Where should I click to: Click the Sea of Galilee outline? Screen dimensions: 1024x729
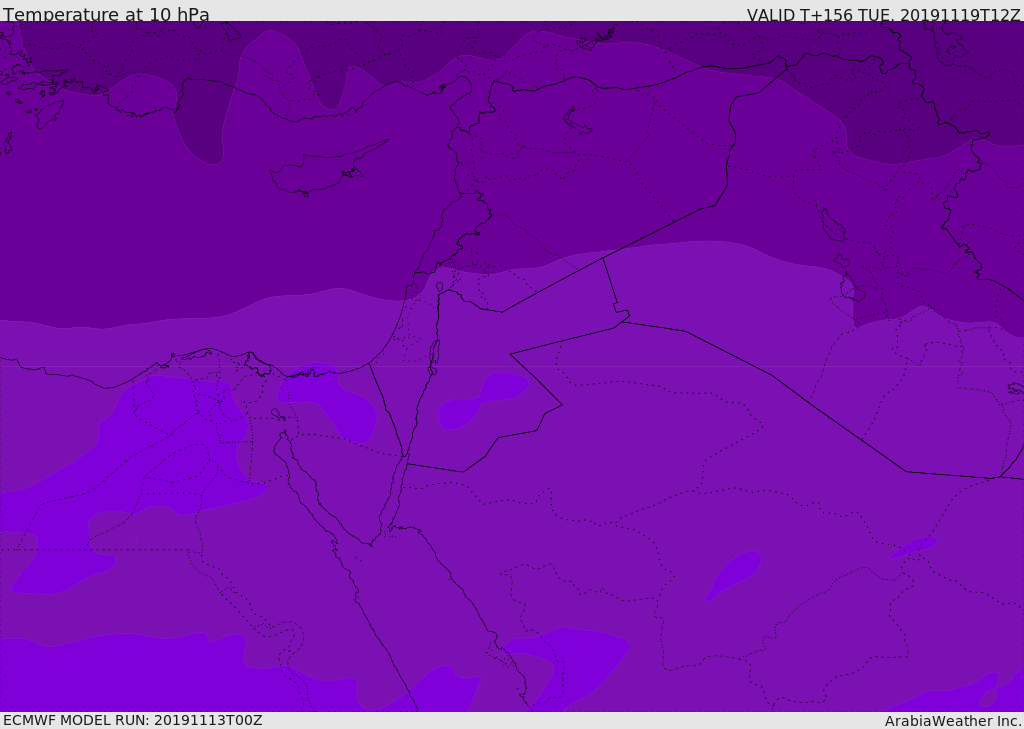click(x=439, y=287)
